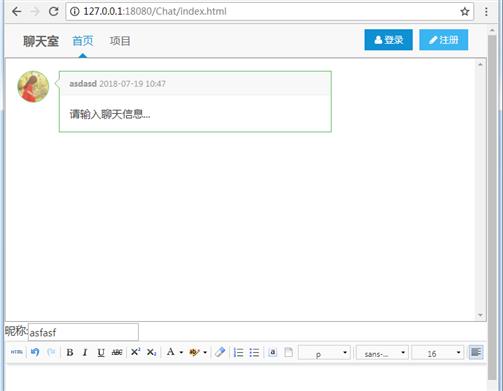
Task: Insert an ordered numbered list
Action: pos(238,352)
